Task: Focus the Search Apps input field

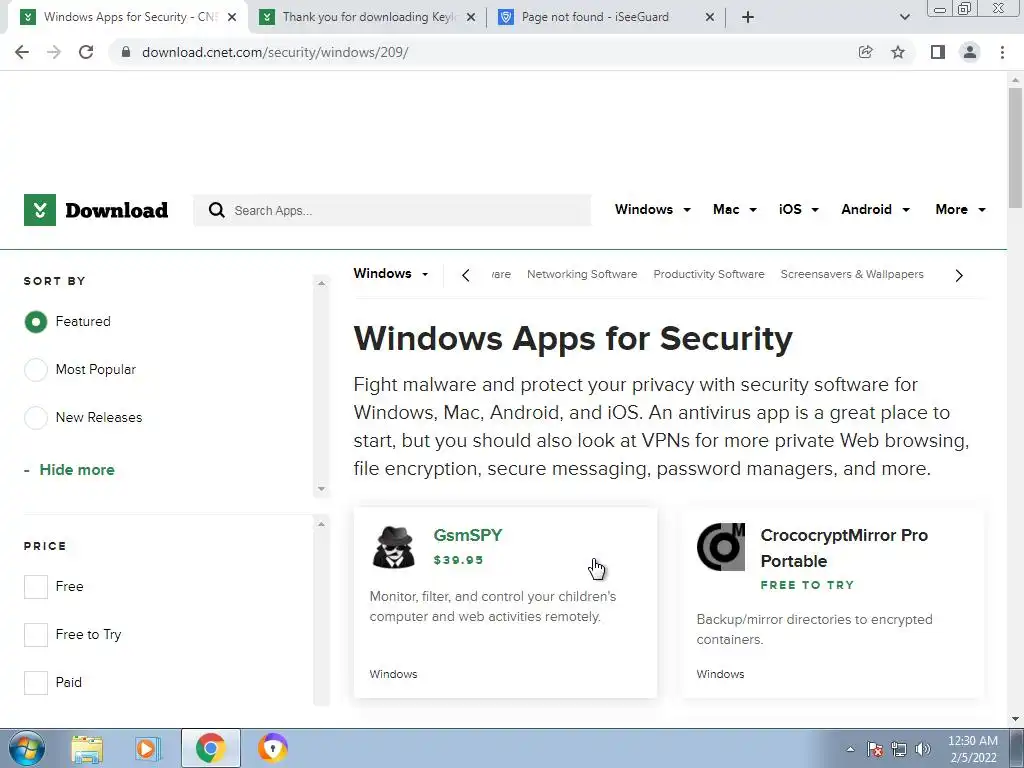Action: [x=392, y=210]
